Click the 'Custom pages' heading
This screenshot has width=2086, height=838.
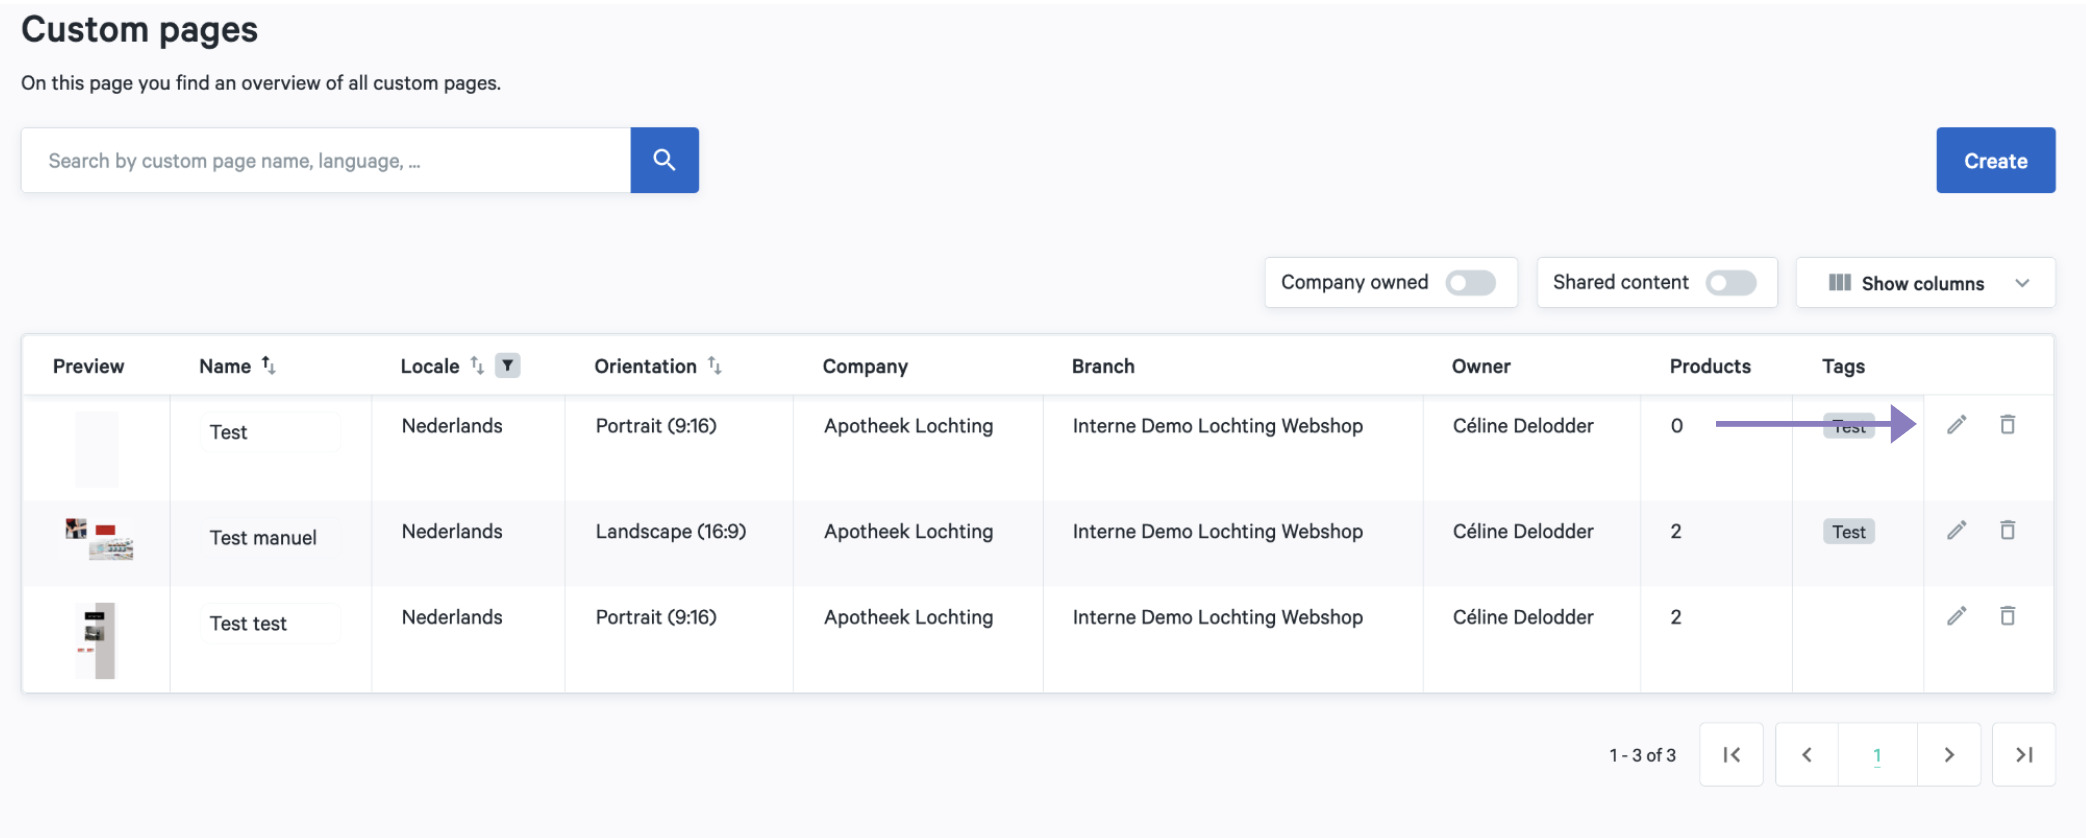[139, 29]
